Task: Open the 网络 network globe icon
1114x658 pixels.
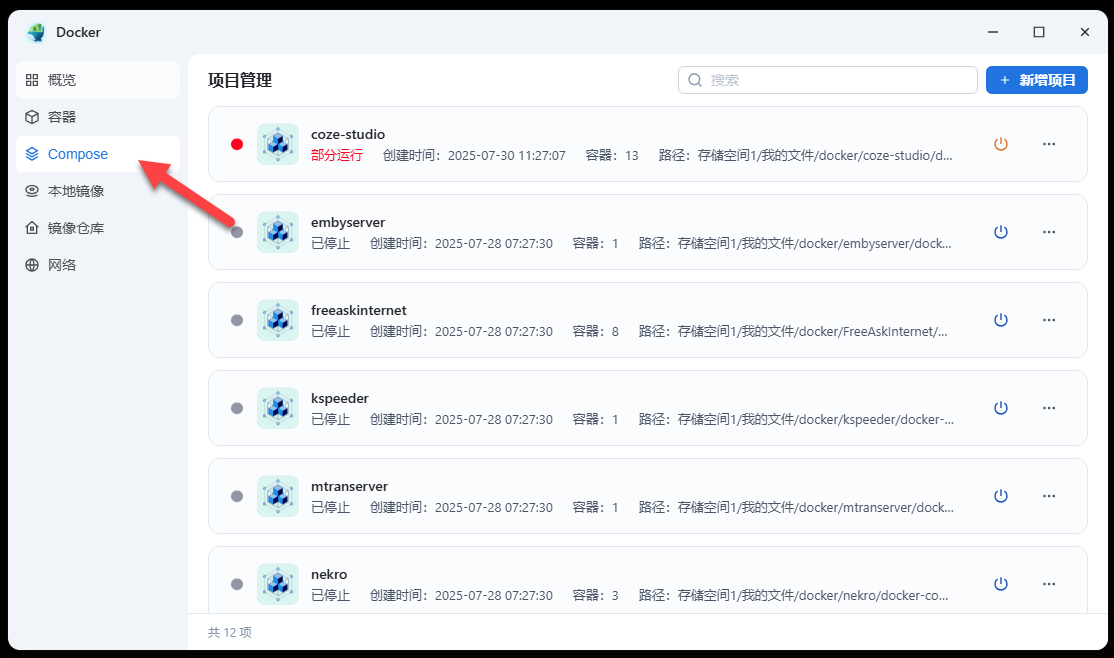Action: click(x=34, y=264)
